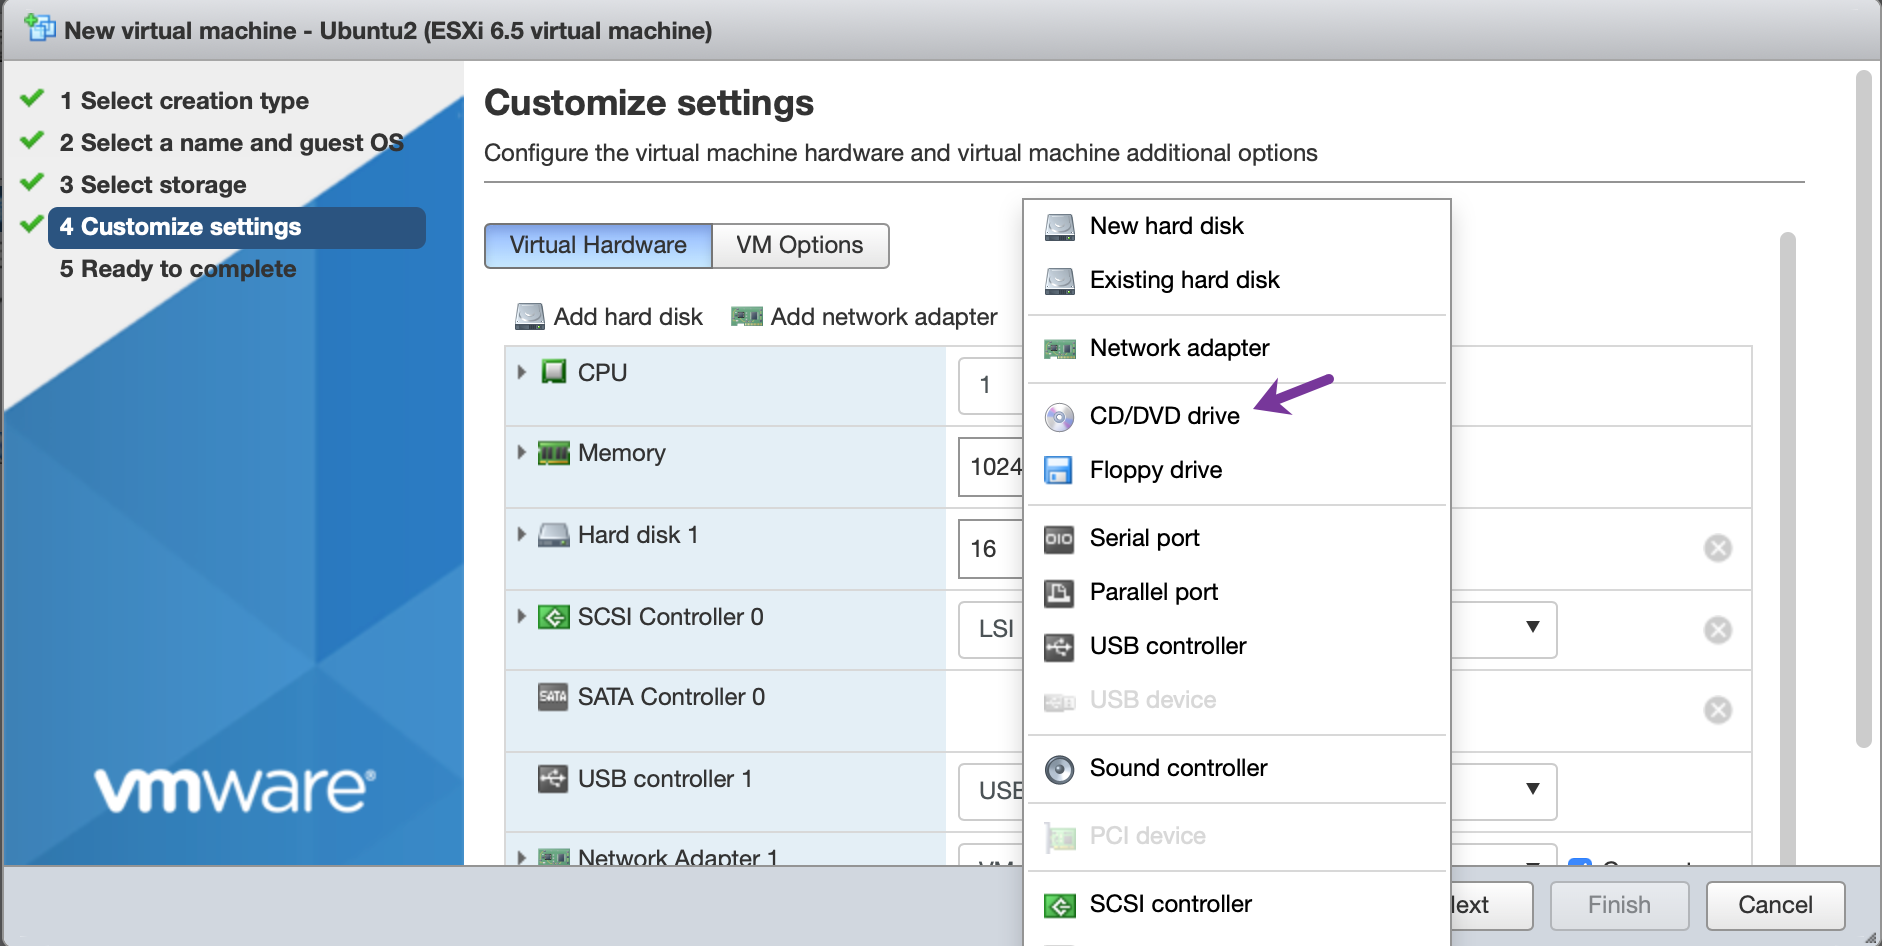
Task: Click the CD/DVD drive disc icon
Action: click(1059, 417)
